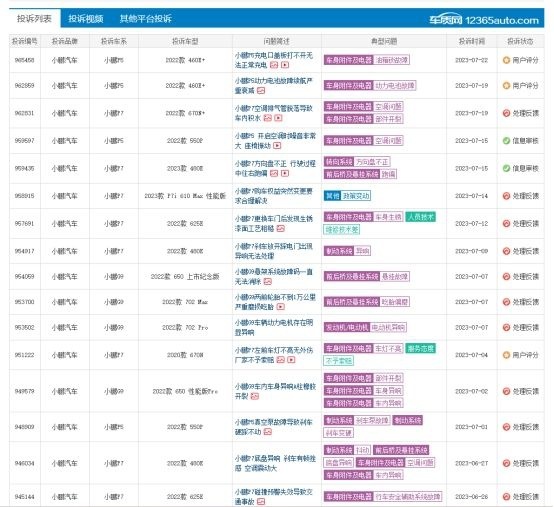Screen dimensions: 554x507
Task: Click the 投诉状态 column header
Action: 520,41
